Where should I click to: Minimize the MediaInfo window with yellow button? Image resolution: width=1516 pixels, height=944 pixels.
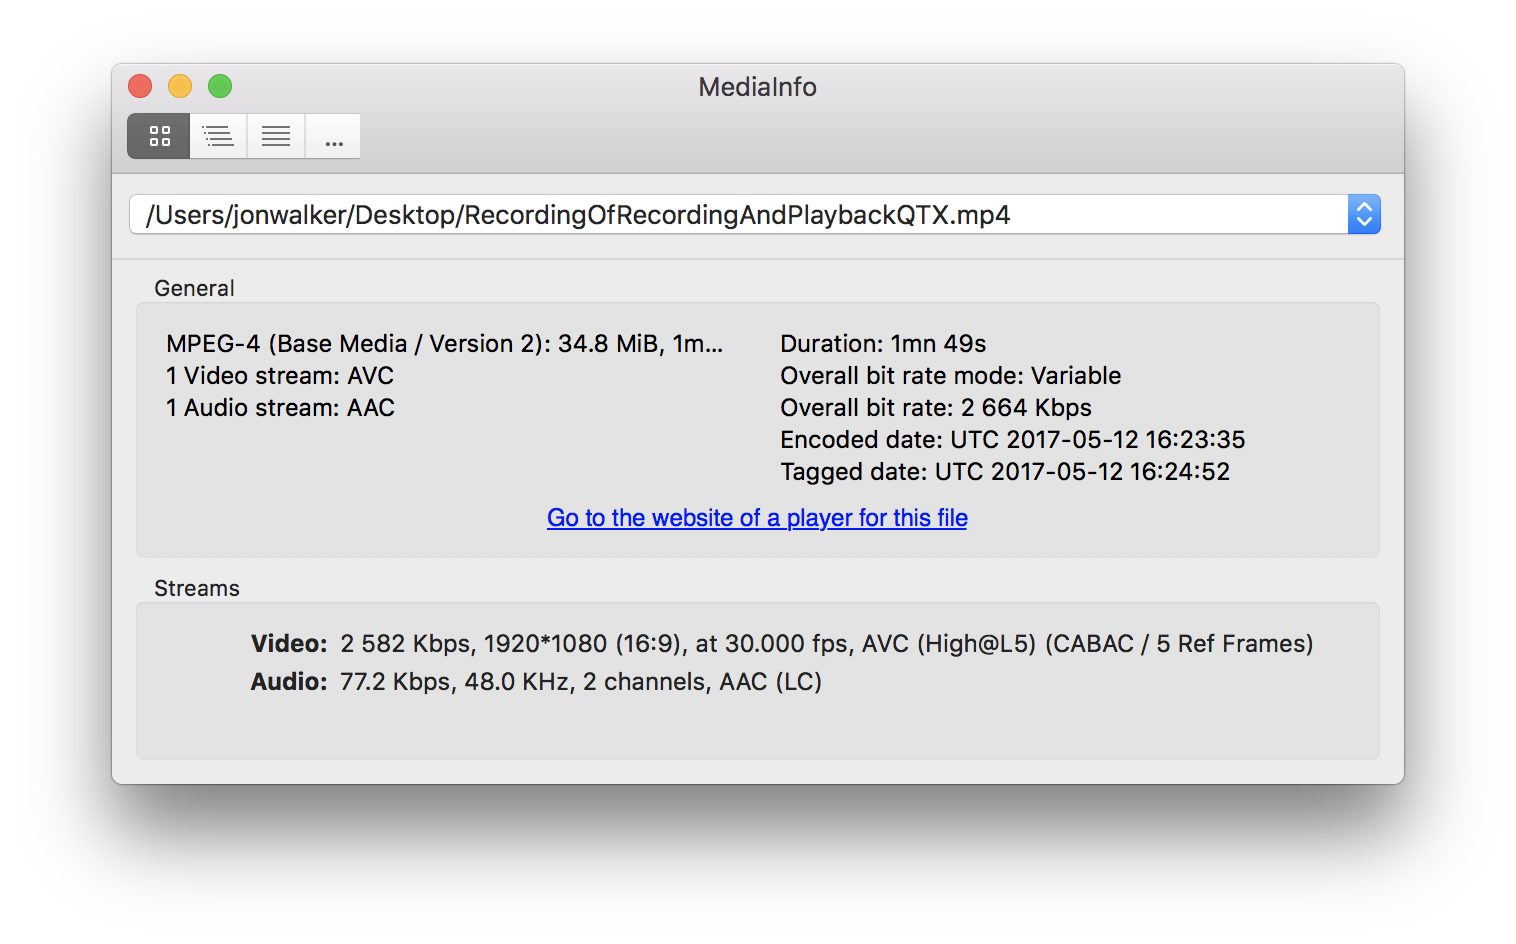coord(180,87)
